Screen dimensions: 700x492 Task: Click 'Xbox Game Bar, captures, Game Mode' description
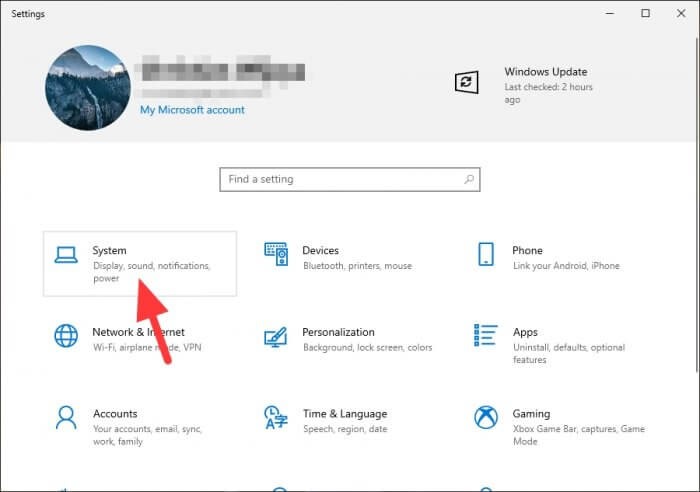point(579,435)
